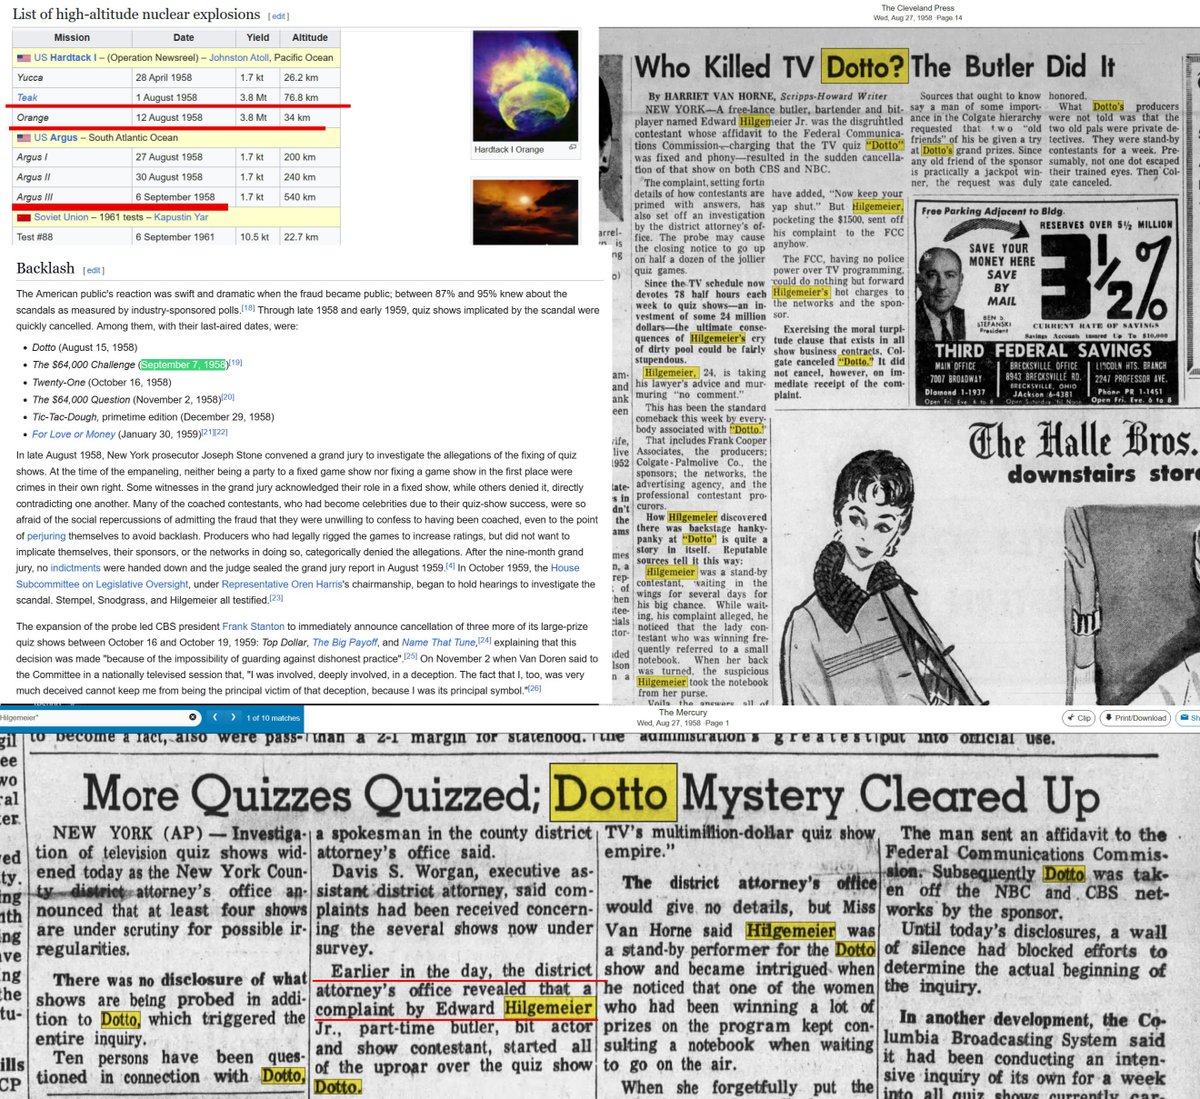The width and height of the screenshot is (1200, 1099).
Task: Click the Mission column header
Action: (72, 38)
